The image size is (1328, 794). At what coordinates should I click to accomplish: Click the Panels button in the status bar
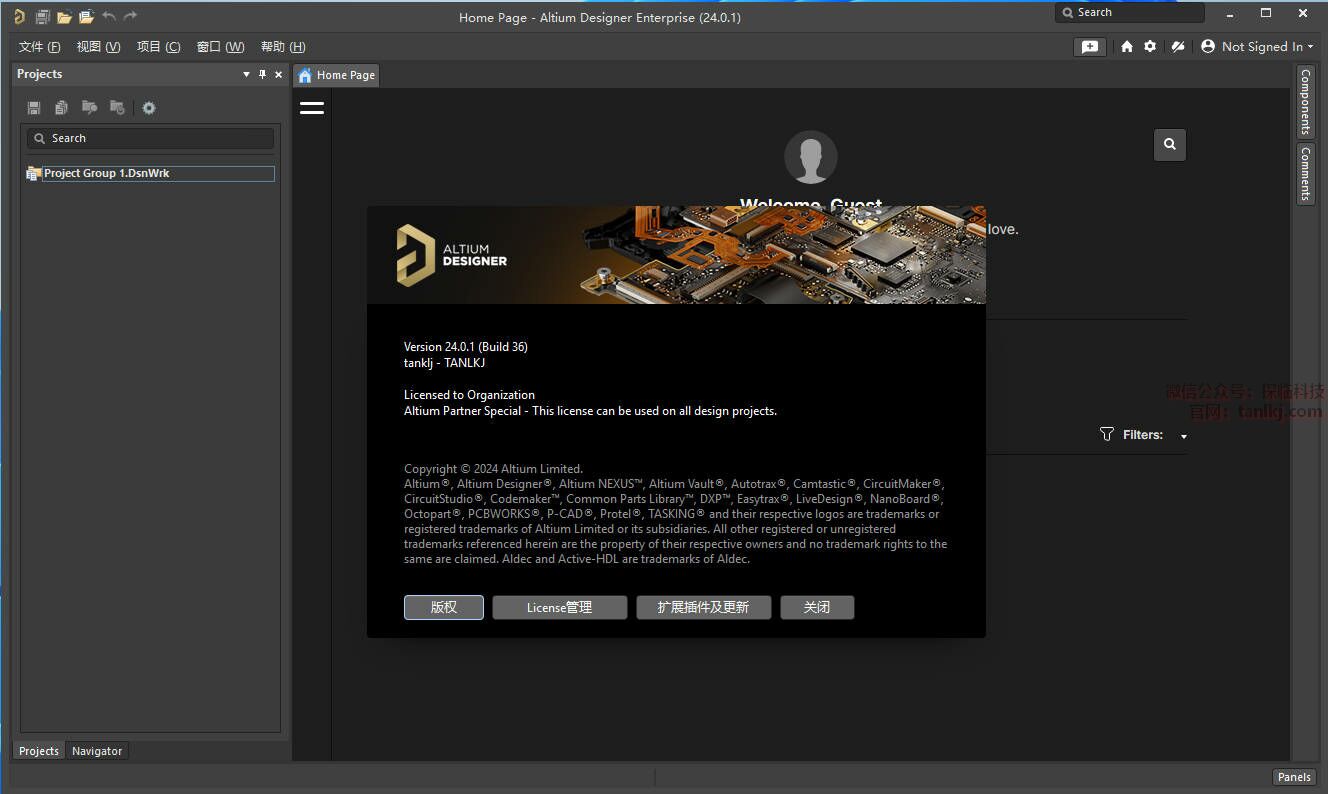pyautogui.click(x=1294, y=777)
